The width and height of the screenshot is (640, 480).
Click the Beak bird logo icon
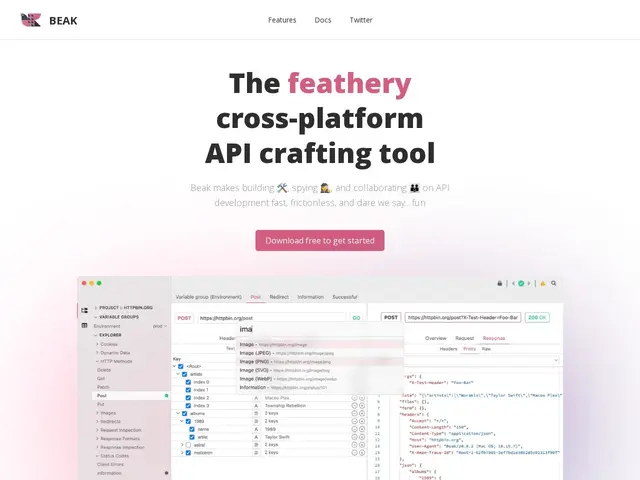tap(31, 20)
